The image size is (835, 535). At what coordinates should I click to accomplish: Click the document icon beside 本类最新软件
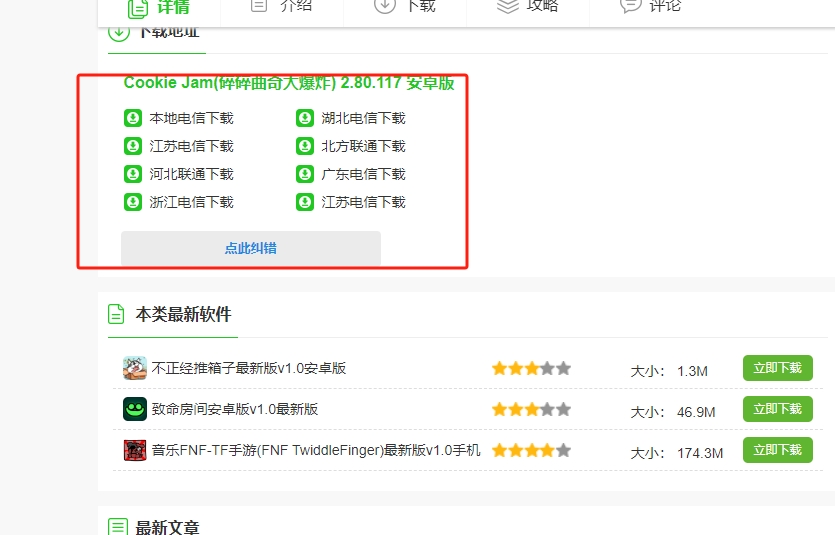[117, 314]
